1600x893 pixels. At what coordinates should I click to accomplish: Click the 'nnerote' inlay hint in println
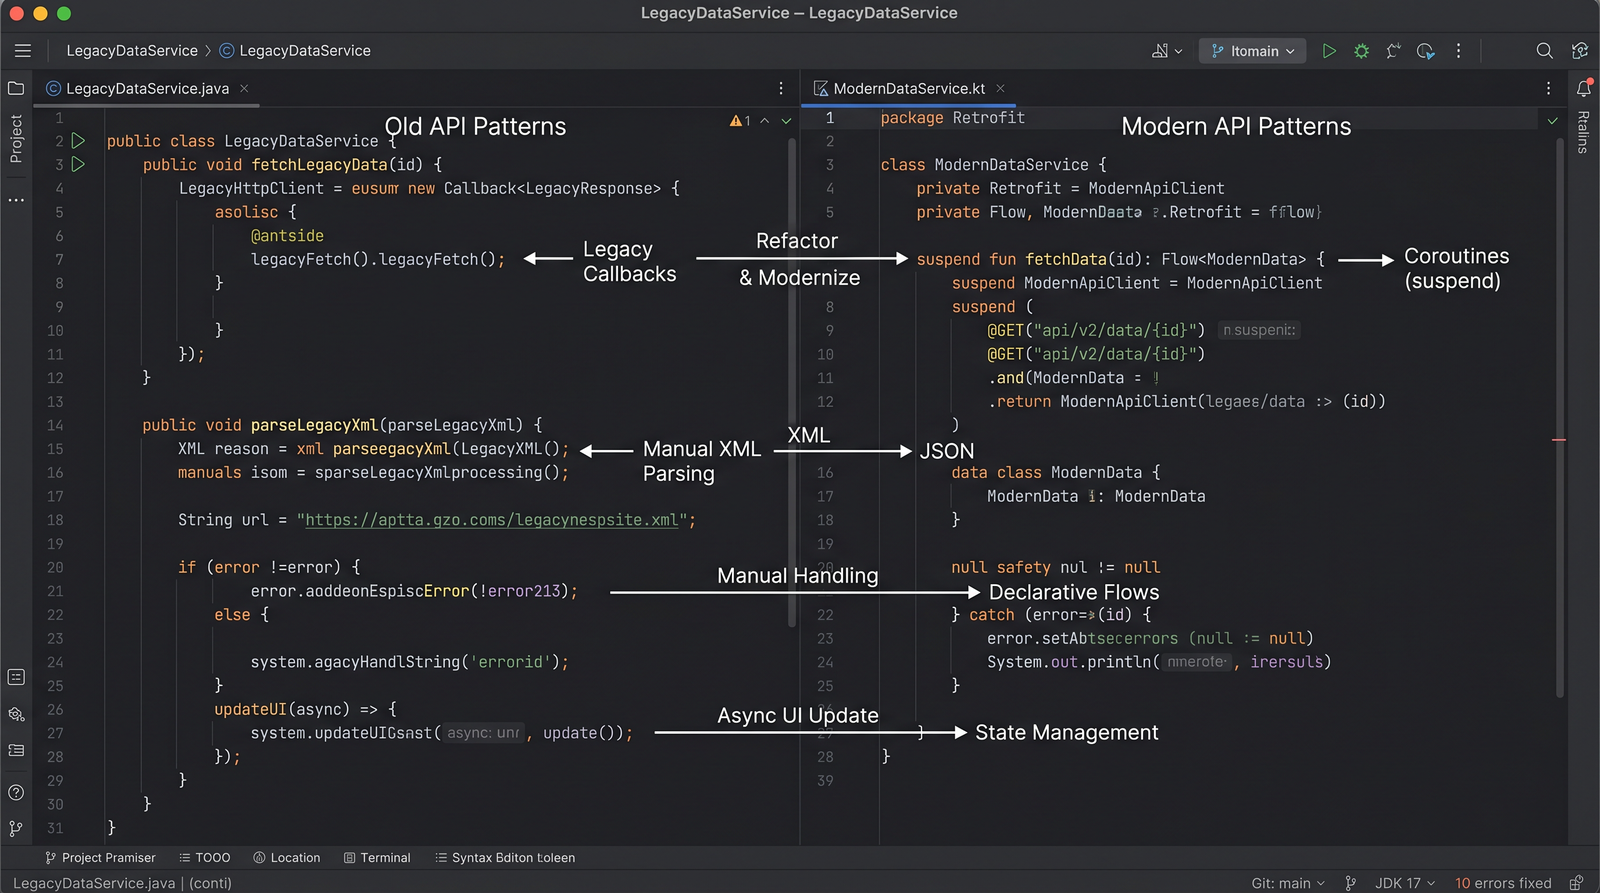(1196, 662)
